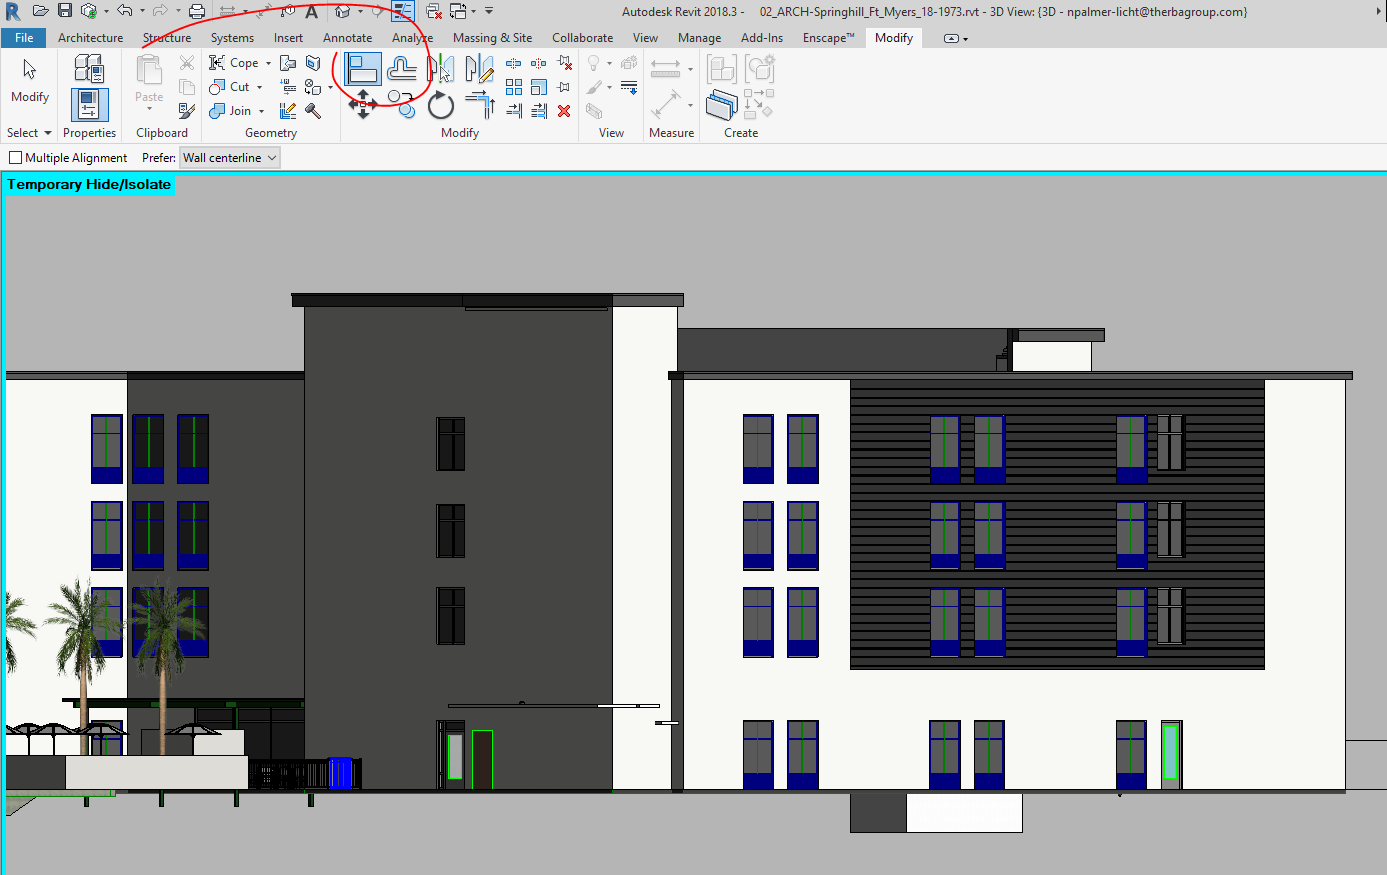Click the Join geometry button
The height and width of the screenshot is (875, 1387).
230,111
